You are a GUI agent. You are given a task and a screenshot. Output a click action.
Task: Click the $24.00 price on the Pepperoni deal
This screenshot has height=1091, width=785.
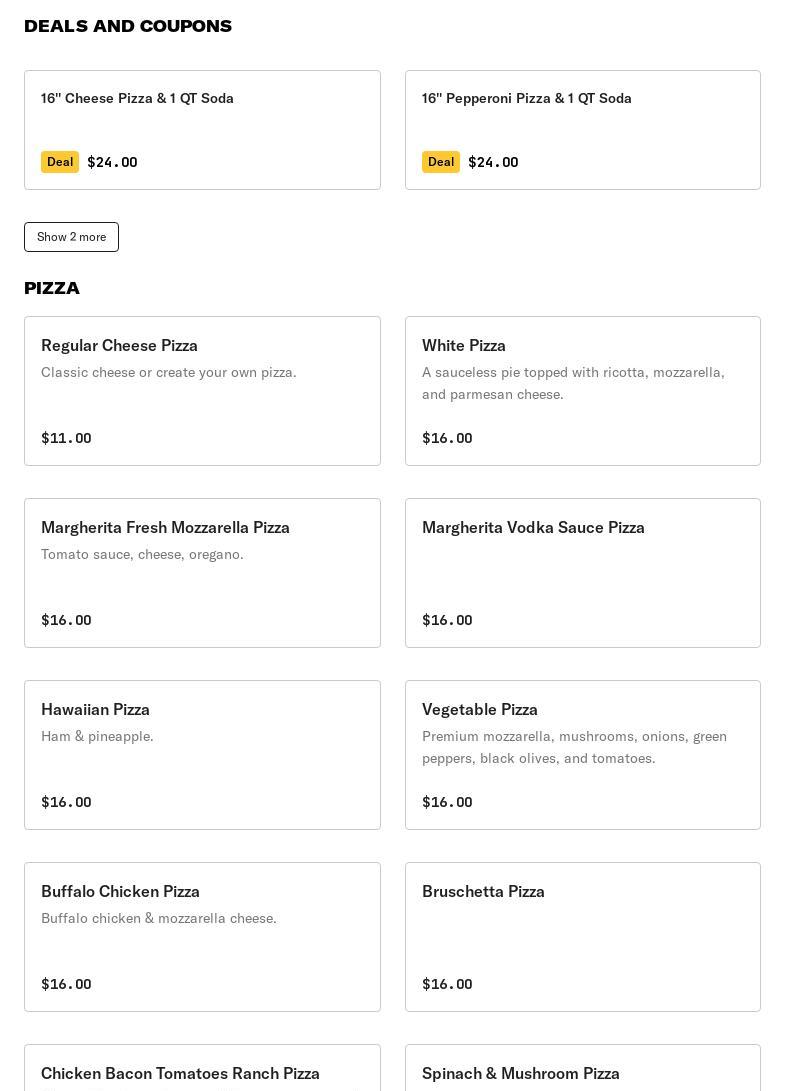tap(493, 162)
